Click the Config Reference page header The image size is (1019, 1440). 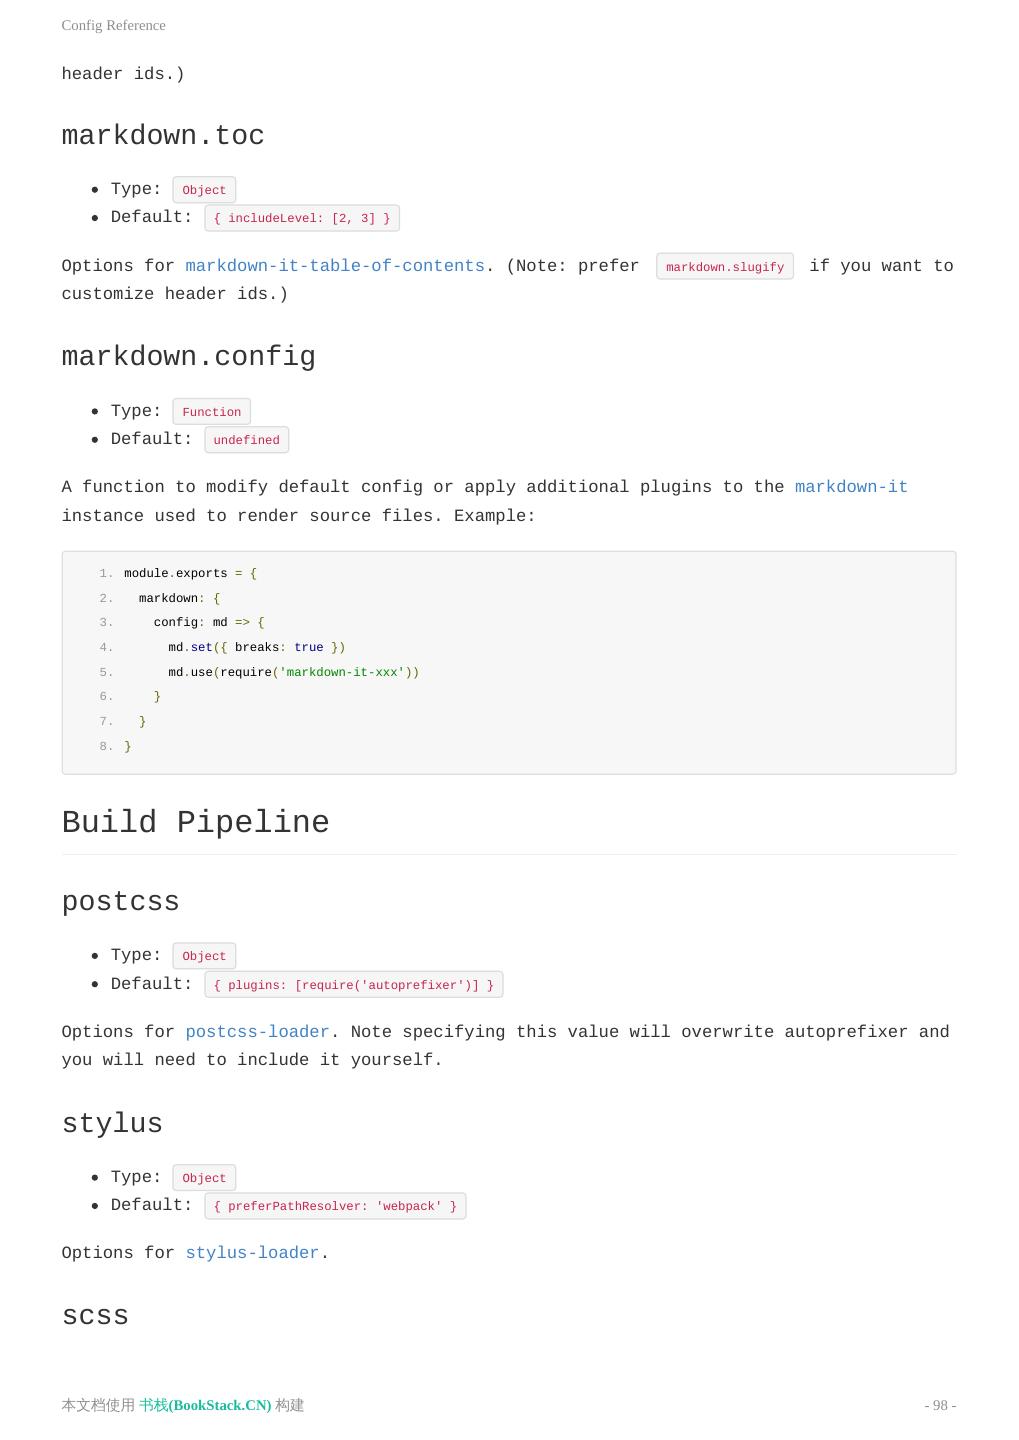tap(113, 25)
